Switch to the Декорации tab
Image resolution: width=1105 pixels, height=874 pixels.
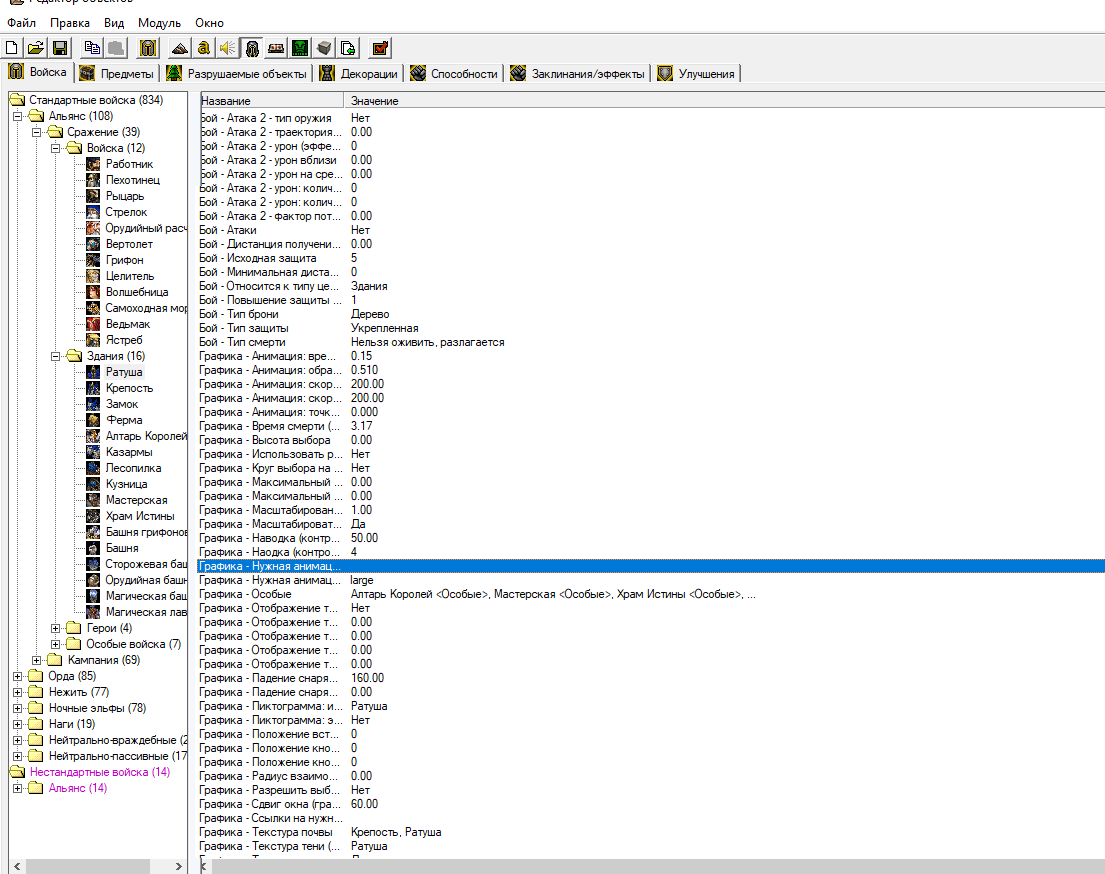click(x=359, y=73)
